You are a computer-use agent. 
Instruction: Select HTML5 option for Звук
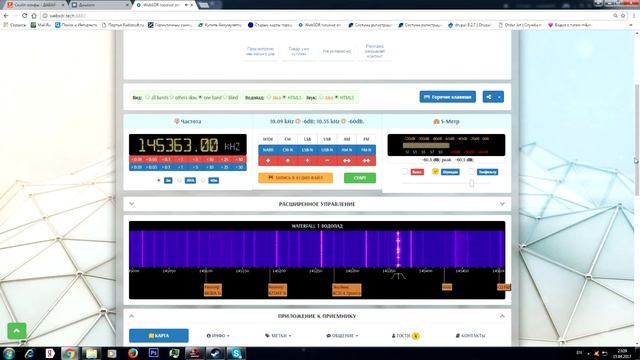tap(336, 98)
